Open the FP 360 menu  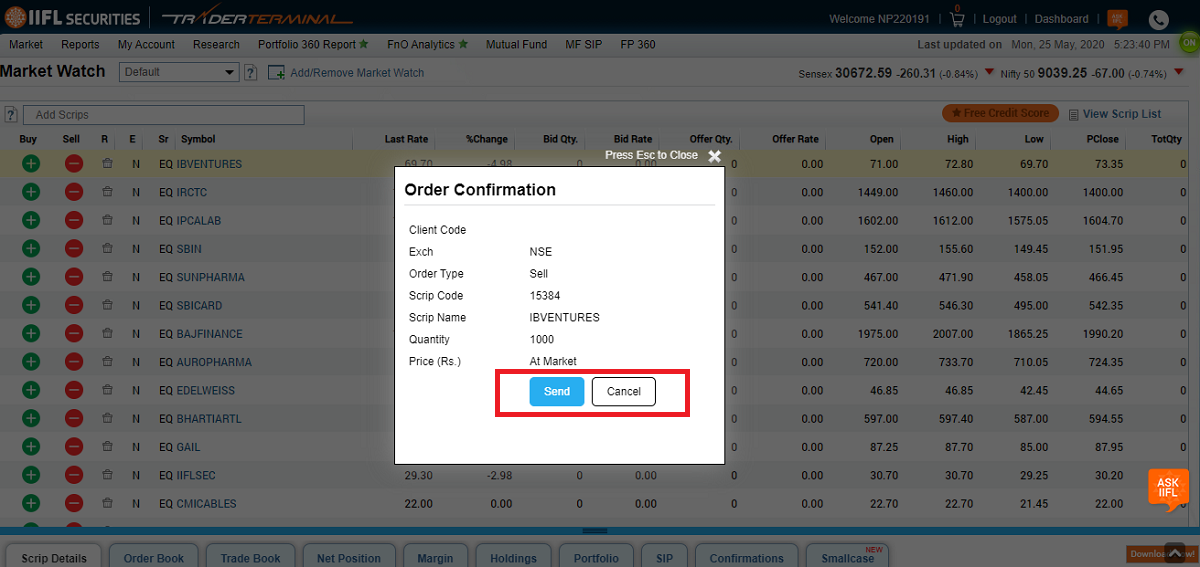click(638, 44)
